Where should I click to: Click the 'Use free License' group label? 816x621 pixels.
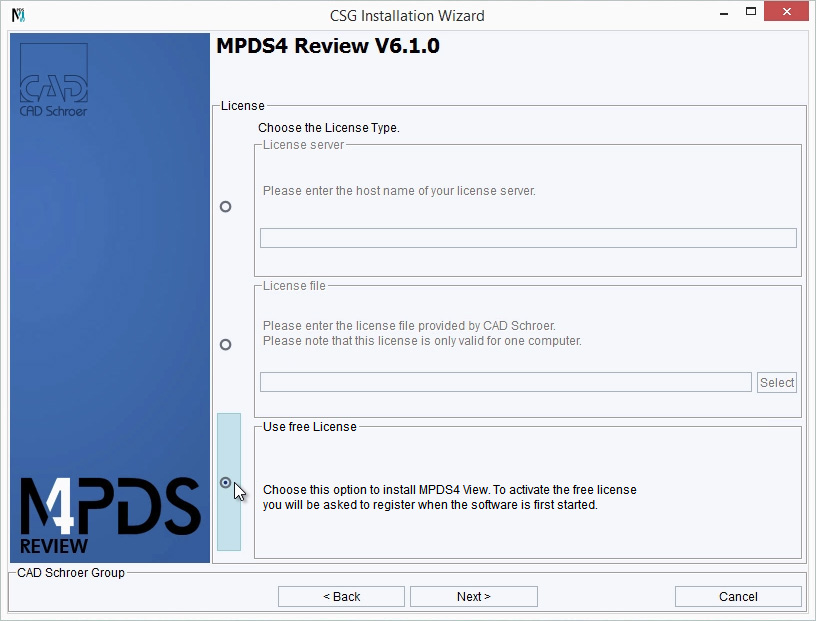pyautogui.click(x=310, y=427)
